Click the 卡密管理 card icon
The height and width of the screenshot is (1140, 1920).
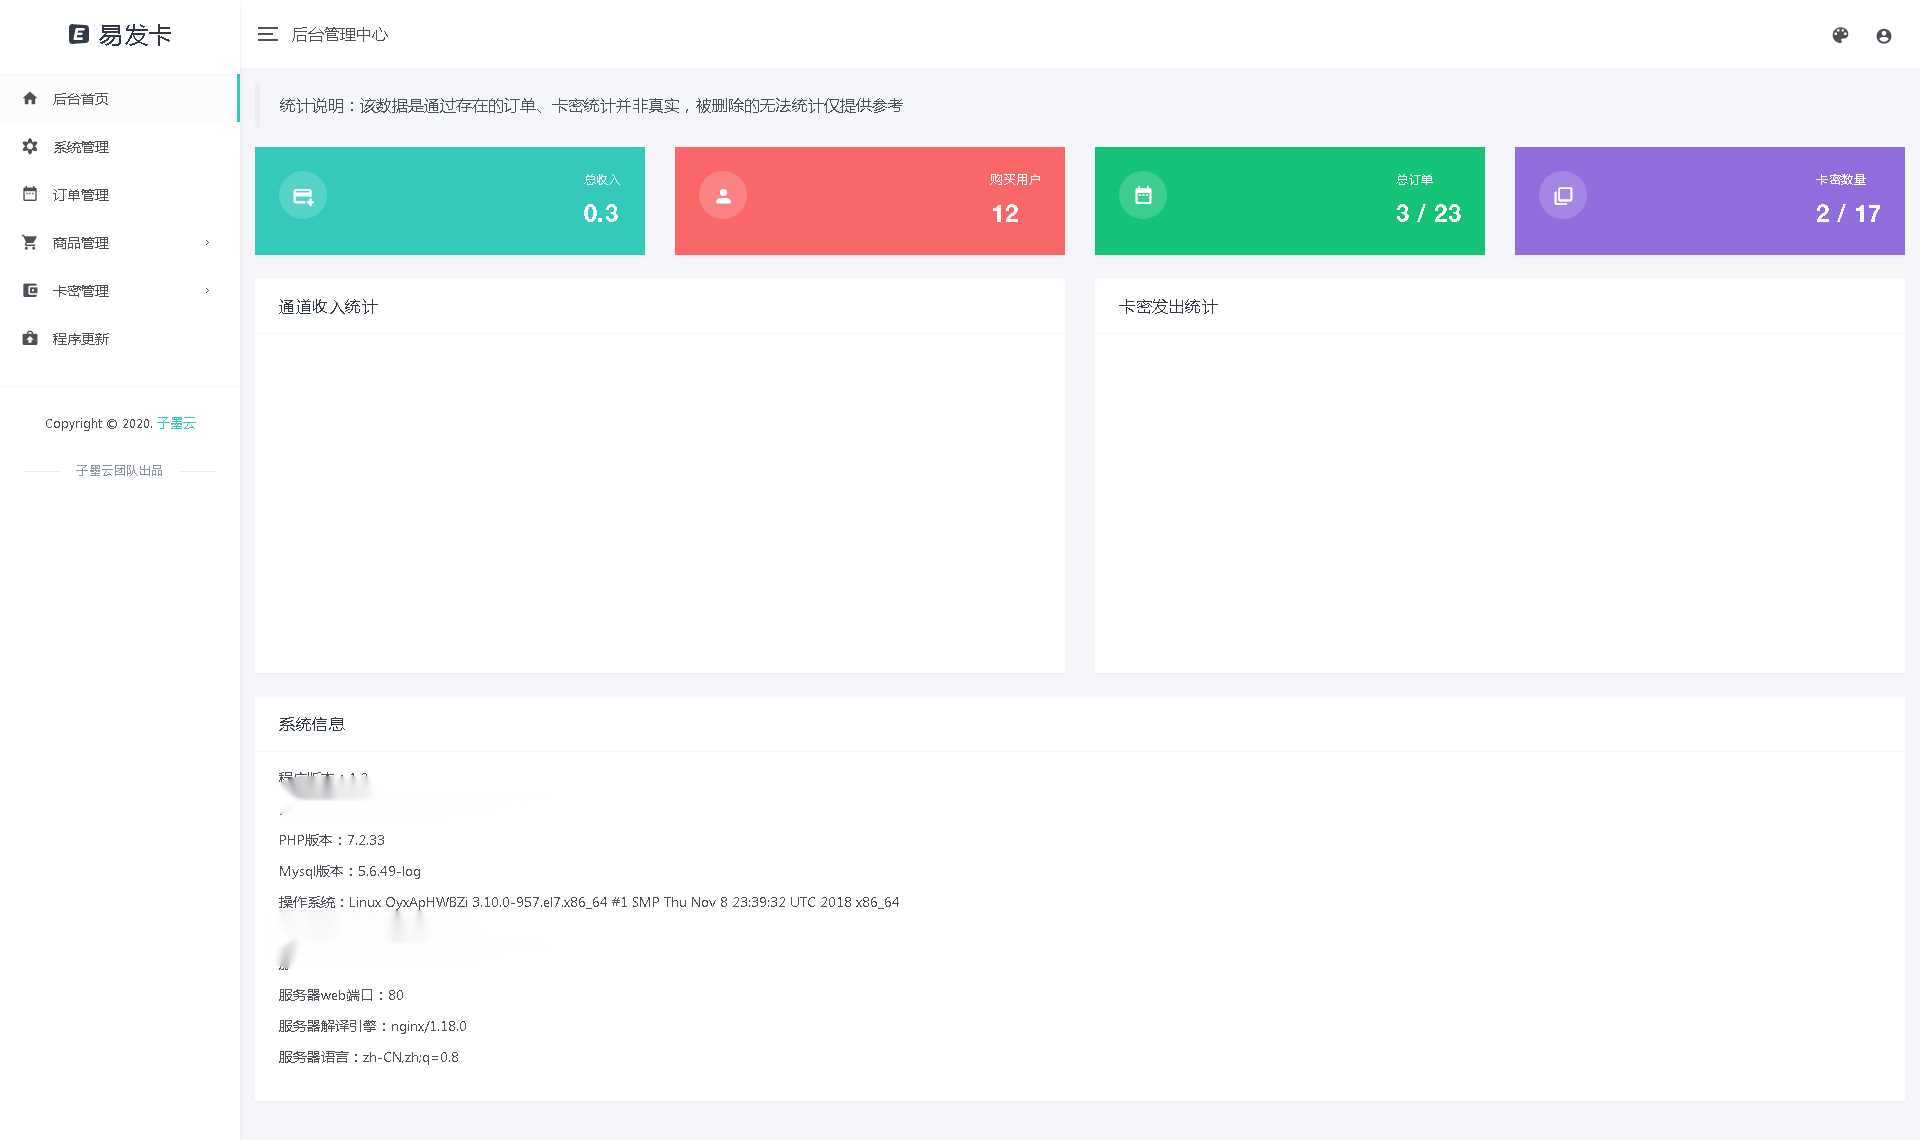[x=29, y=291]
